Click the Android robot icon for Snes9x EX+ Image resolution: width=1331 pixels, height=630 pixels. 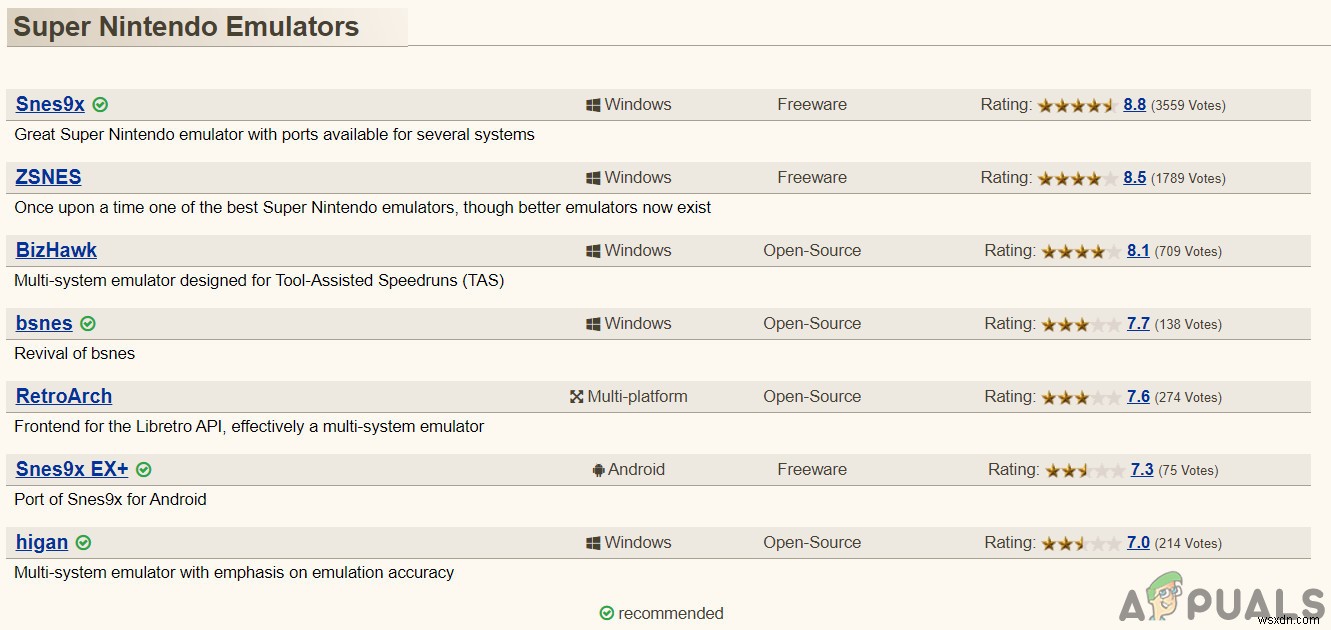point(598,470)
